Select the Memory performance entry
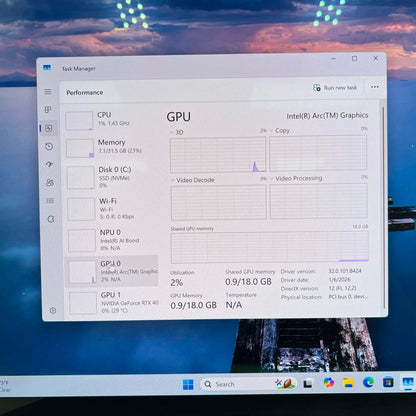 tap(112, 148)
